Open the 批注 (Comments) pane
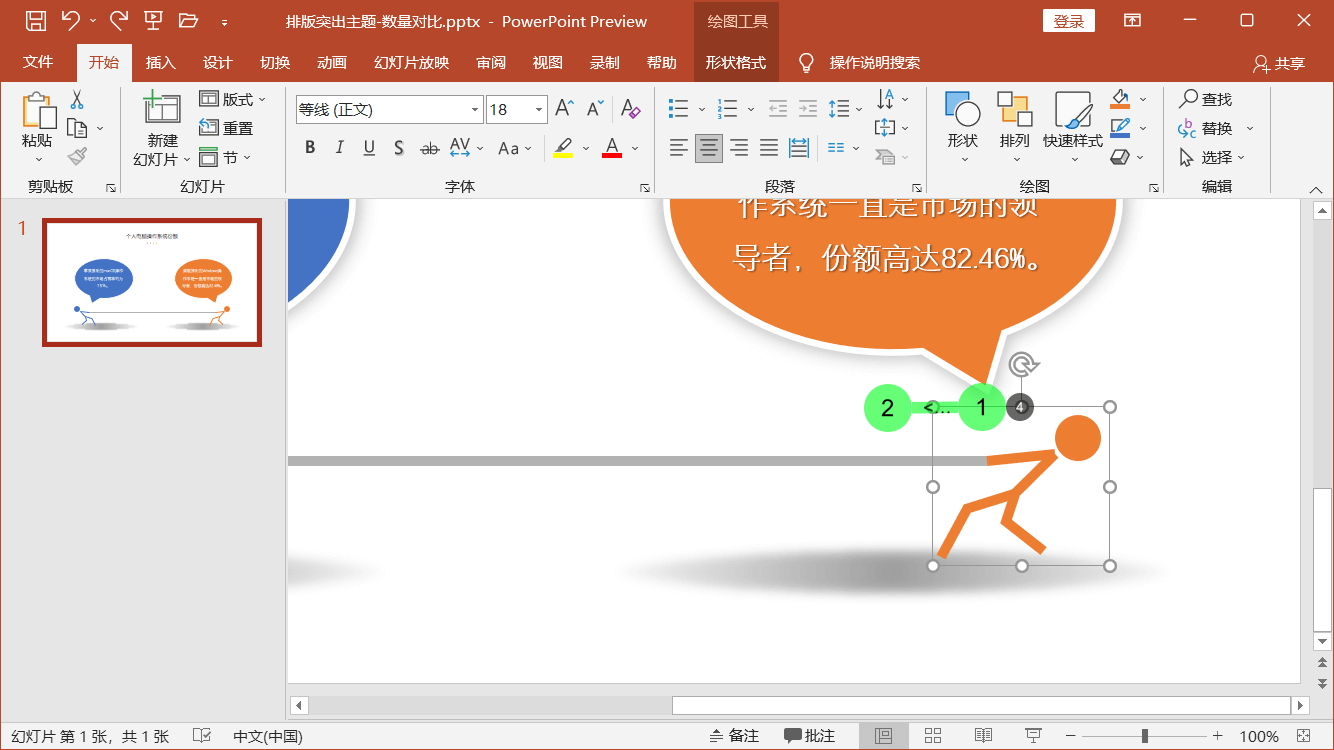 [x=810, y=735]
